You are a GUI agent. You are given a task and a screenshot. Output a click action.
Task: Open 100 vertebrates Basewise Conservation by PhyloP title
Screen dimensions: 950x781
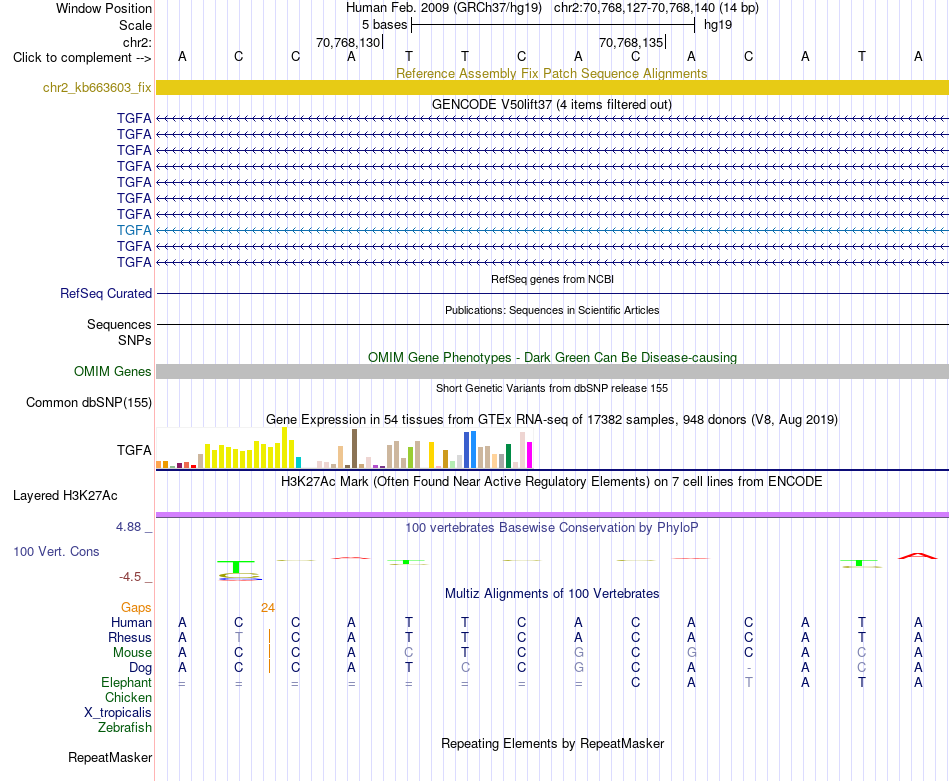[x=552, y=528]
